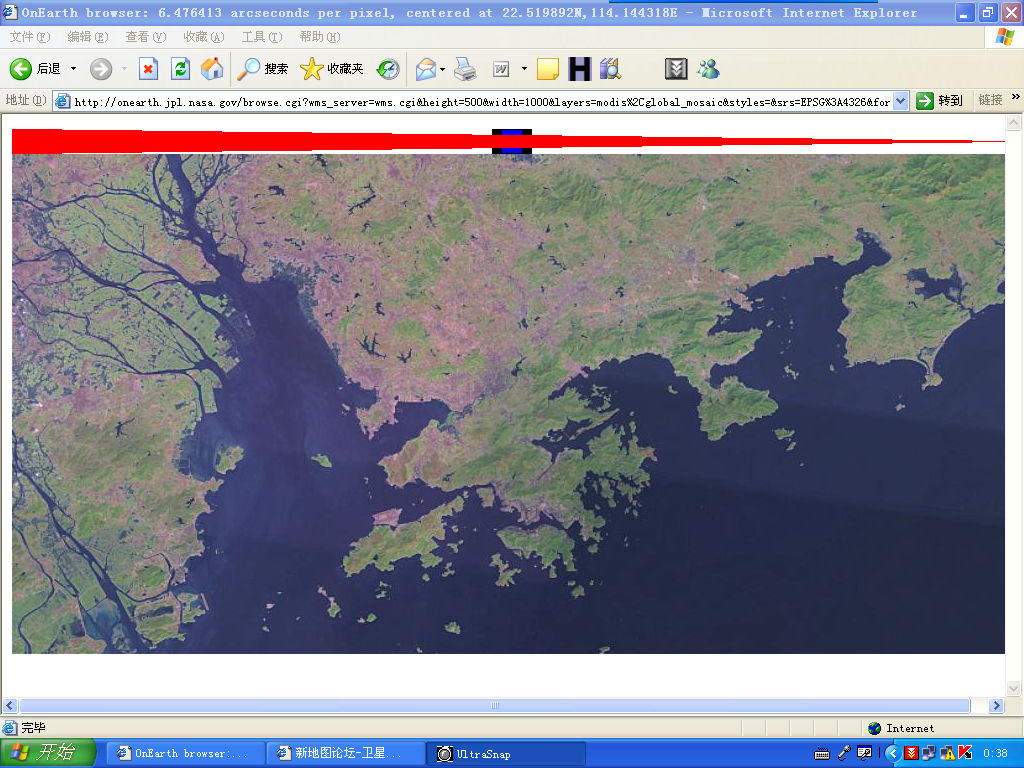Go to the Home page icon
The height and width of the screenshot is (768, 1024).
coord(212,69)
